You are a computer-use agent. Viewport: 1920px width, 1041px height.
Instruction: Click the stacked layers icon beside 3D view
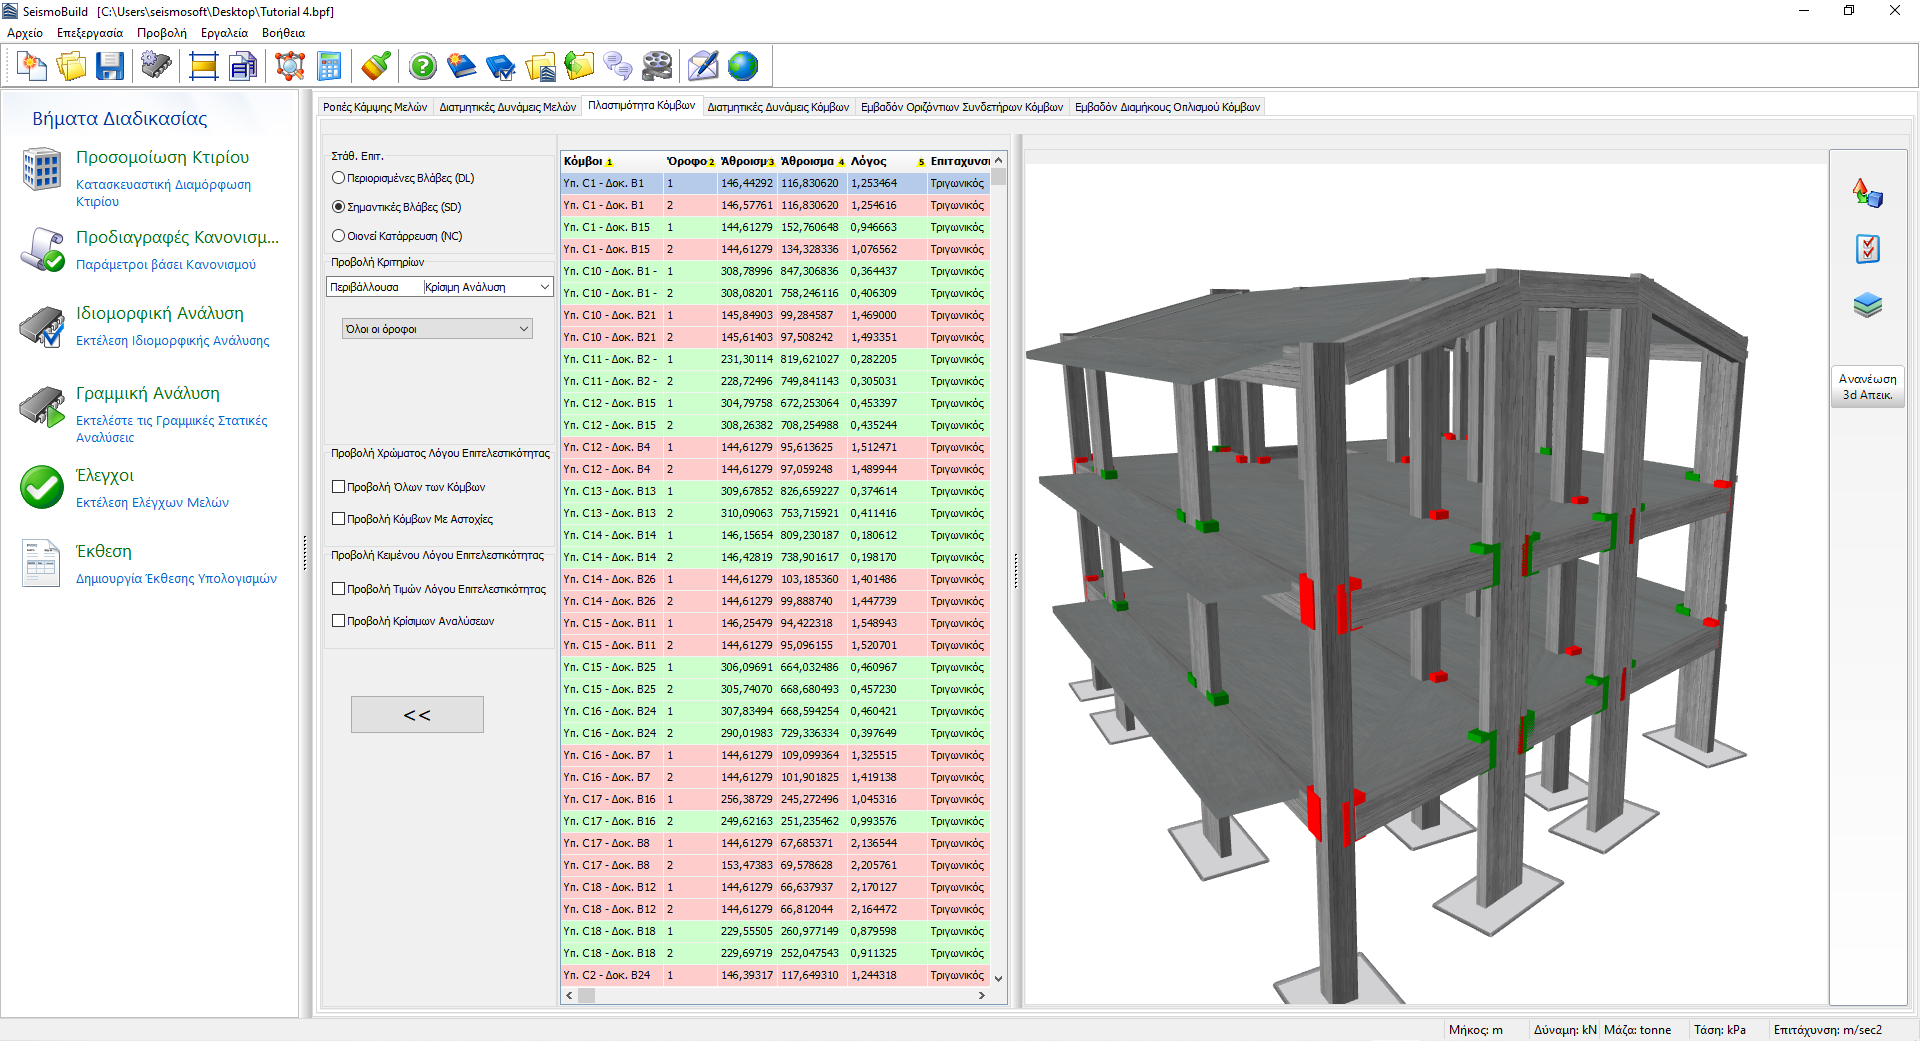[x=1867, y=305]
